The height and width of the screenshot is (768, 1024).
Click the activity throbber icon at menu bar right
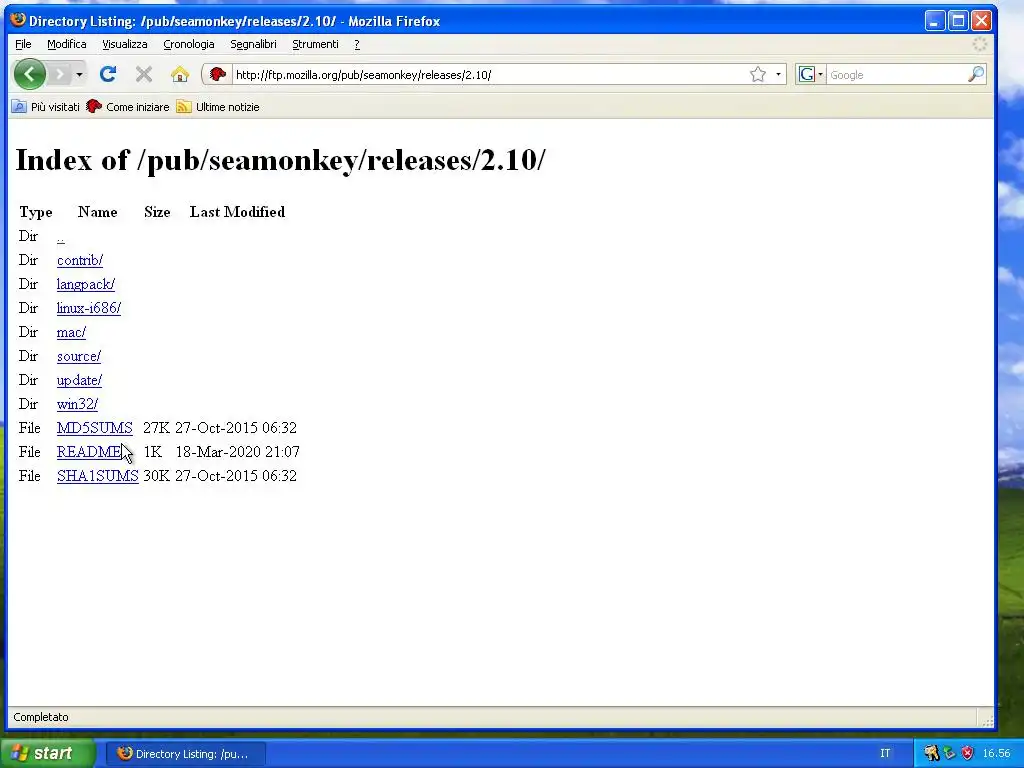tap(980, 44)
